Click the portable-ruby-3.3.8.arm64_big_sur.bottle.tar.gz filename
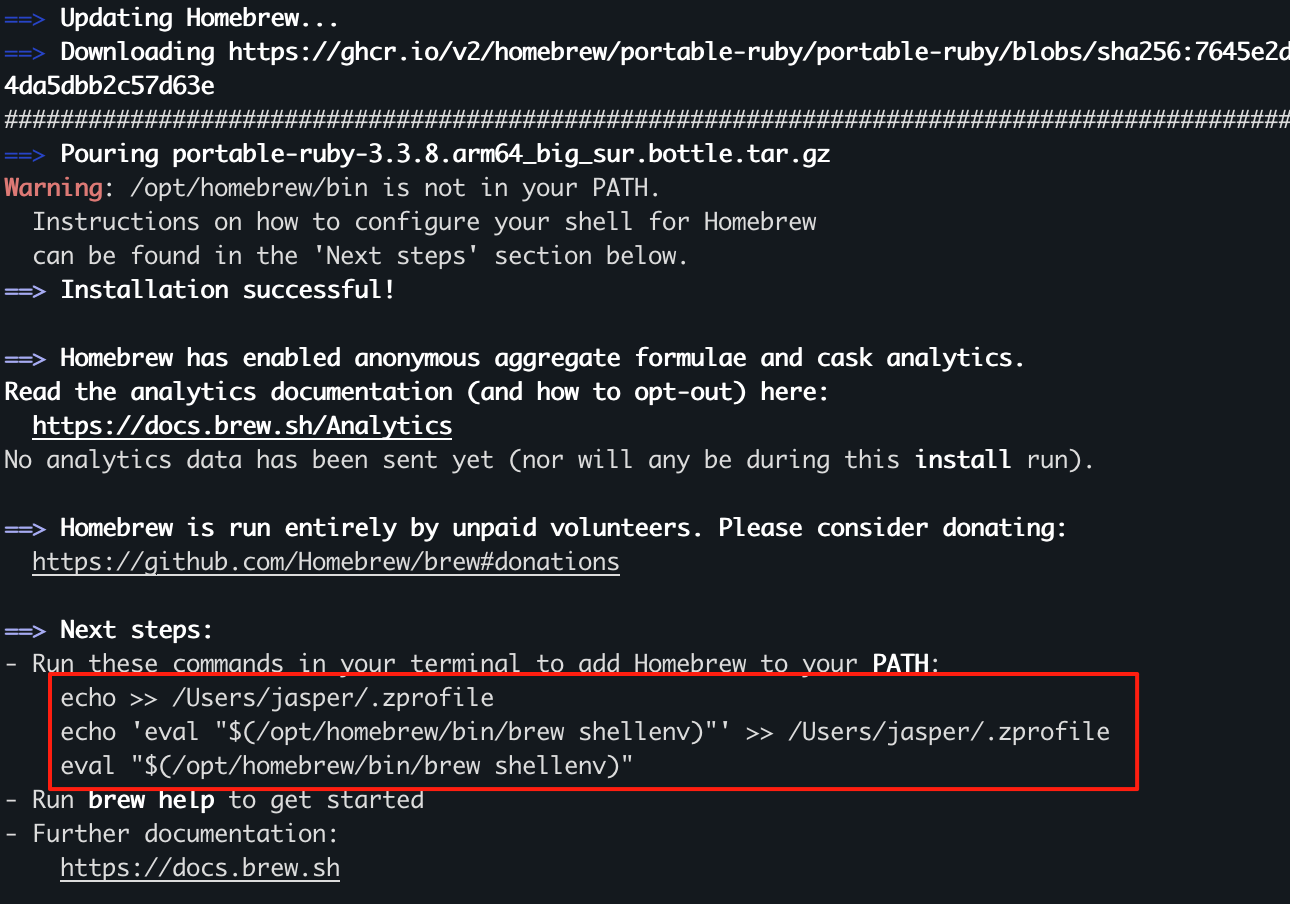 pyautogui.click(x=501, y=154)
